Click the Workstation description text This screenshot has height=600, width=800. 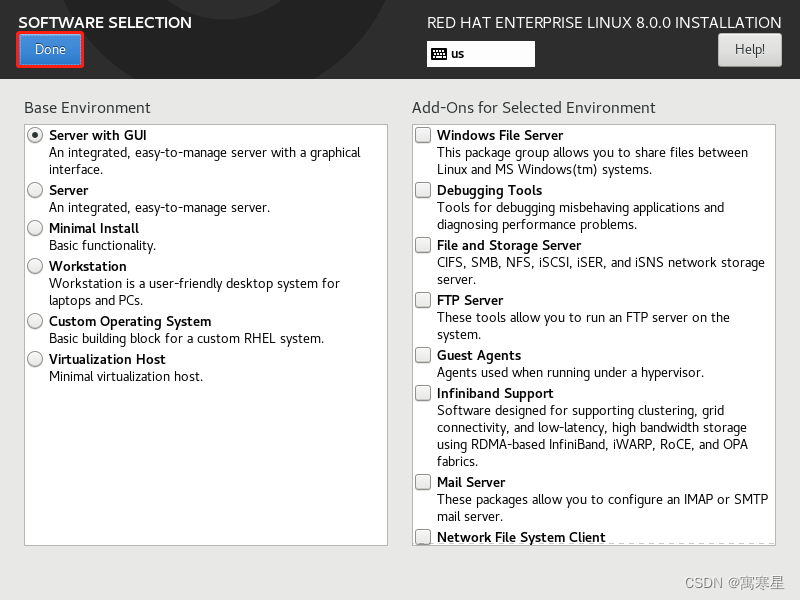coord(194,292)
